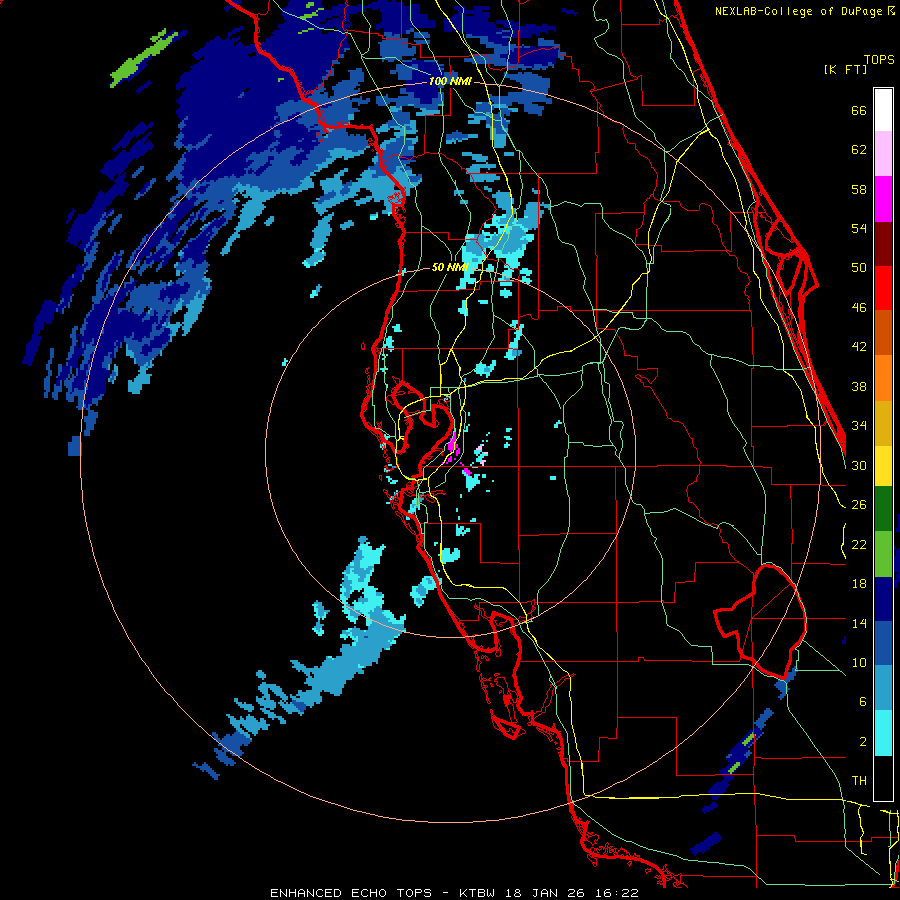Click the '38' legend value
The height and width of the screenshot is (900, 900).
click(x=859, y=386)
